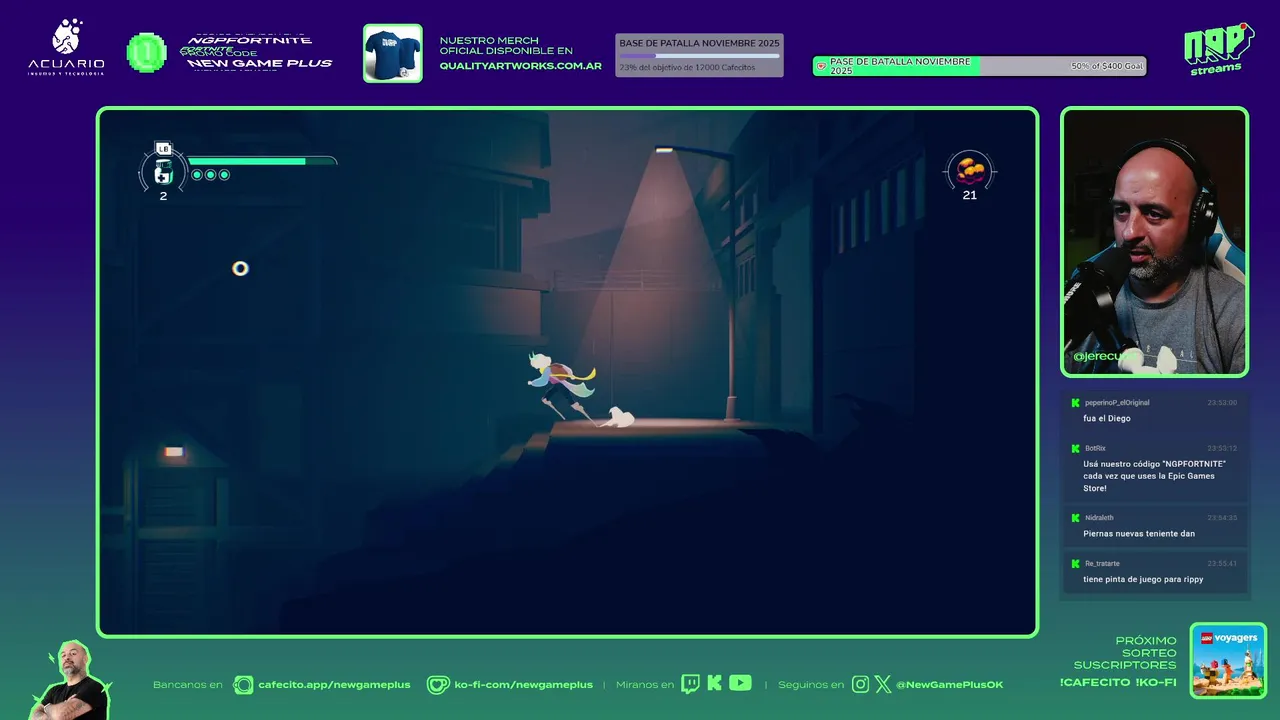Image resolution: width=1280 pixels, height=720 pixels.
Task: Click the @jerecuzz handle on webcam
Action: 1104,356
